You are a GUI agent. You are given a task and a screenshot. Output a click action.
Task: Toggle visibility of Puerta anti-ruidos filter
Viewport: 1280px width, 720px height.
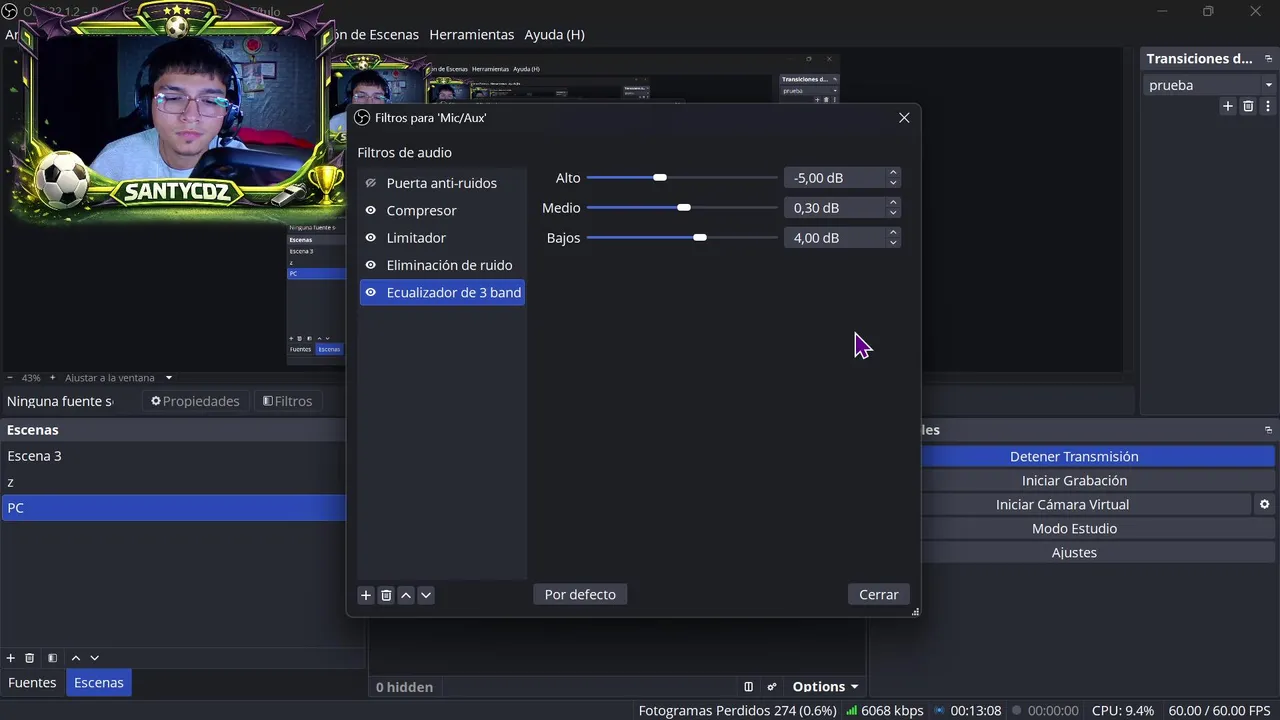(x=371, y=183)
